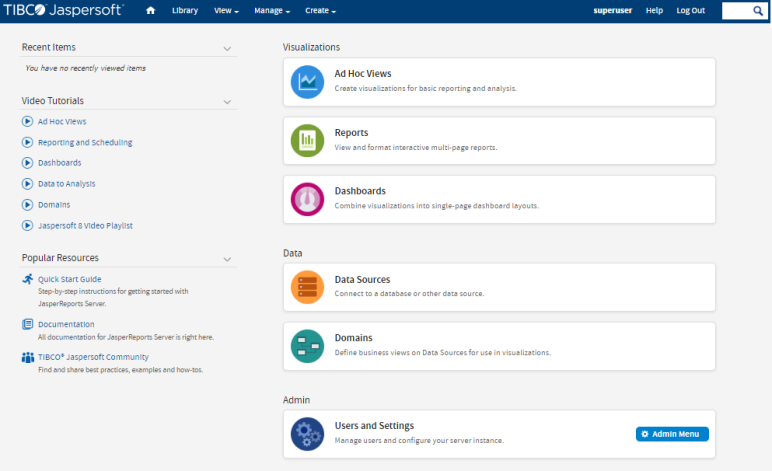Select the Data Sources card title
Image resolution: width=772 pixels, height=471 pixels.
[x=362, y=280]
